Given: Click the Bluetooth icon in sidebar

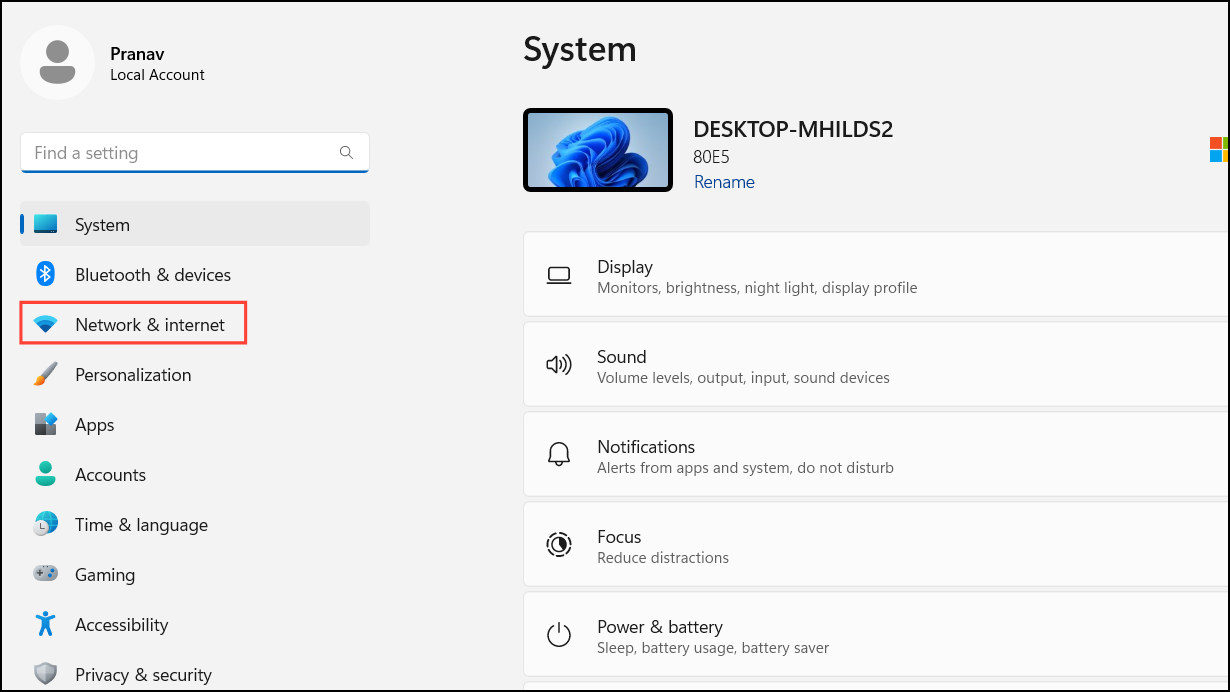Looking at the screenshot, I should [45, 274].
